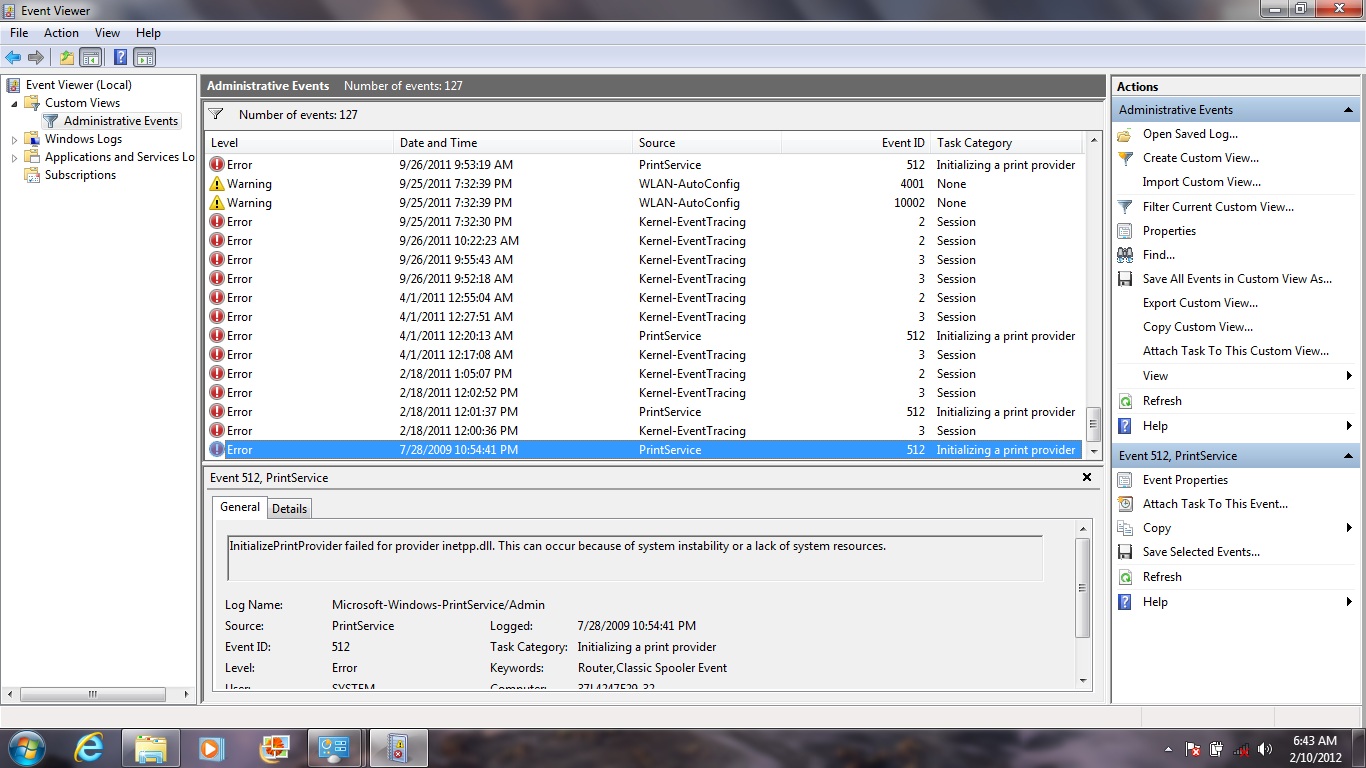Click Attach Task To This Custom View...

(1236, 351)
